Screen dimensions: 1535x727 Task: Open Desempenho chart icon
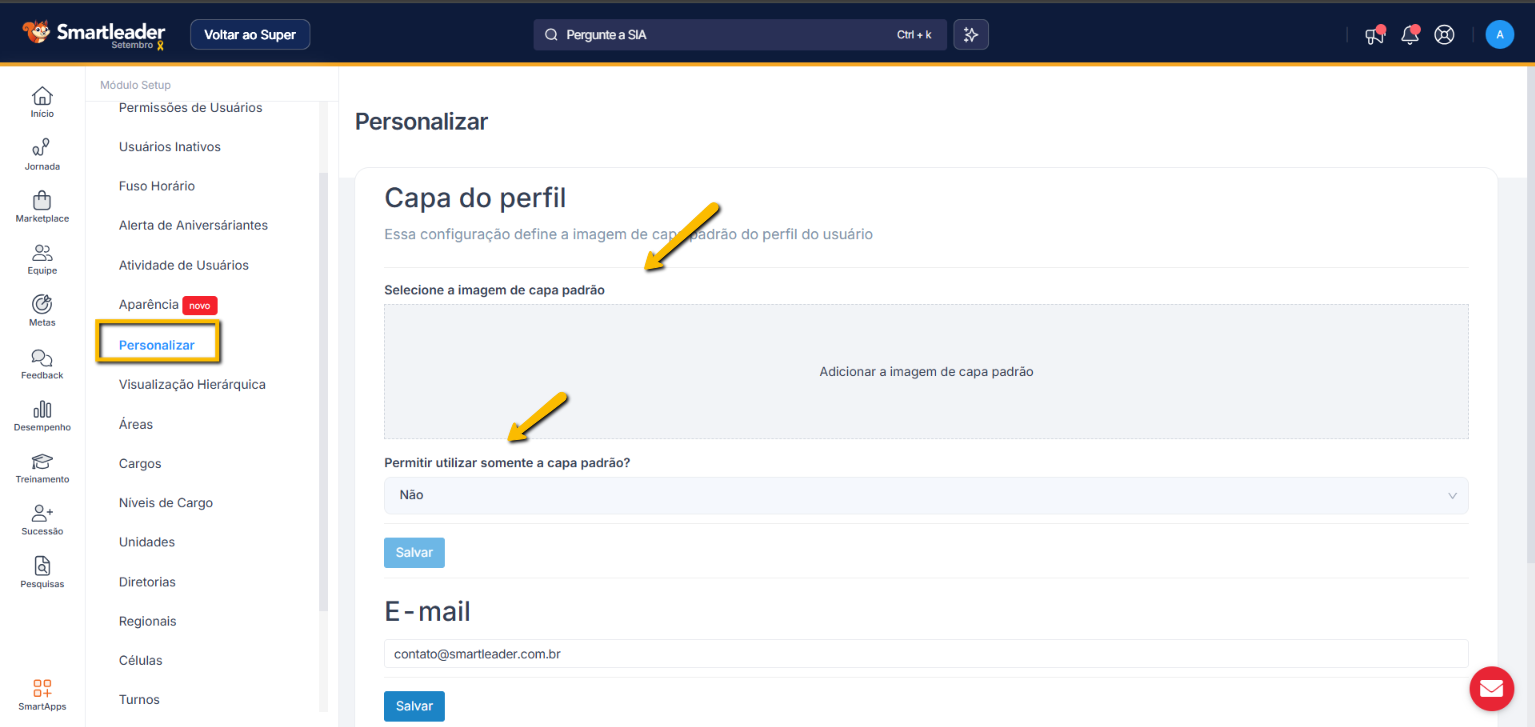pos(42,410)
